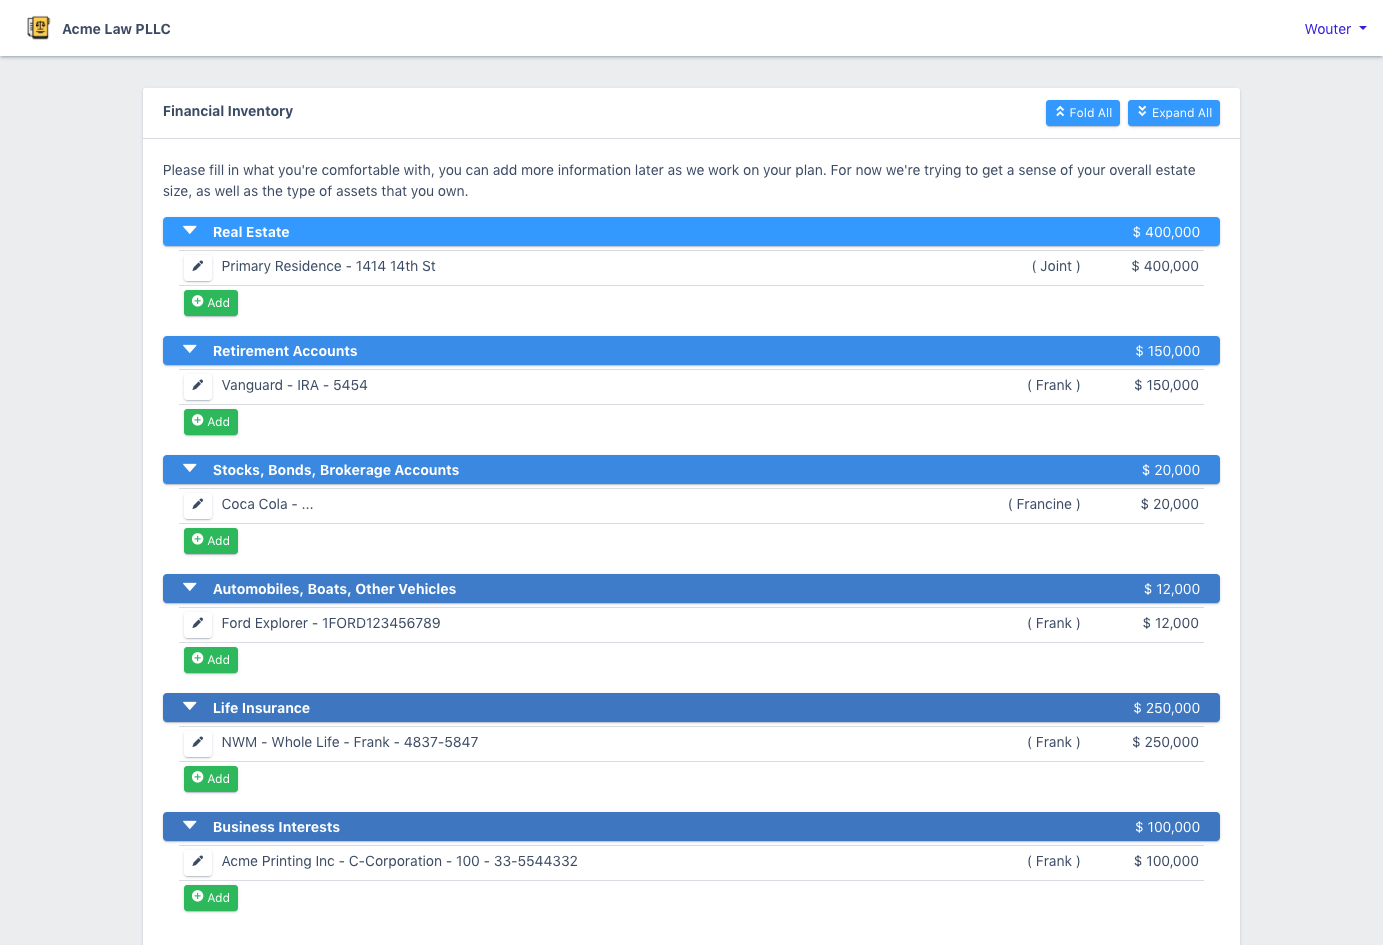This screenshot has height=945, width=1383.
Task: Edit the Primary Residence entry pencil icon
Action: click(x=198, y=267)
